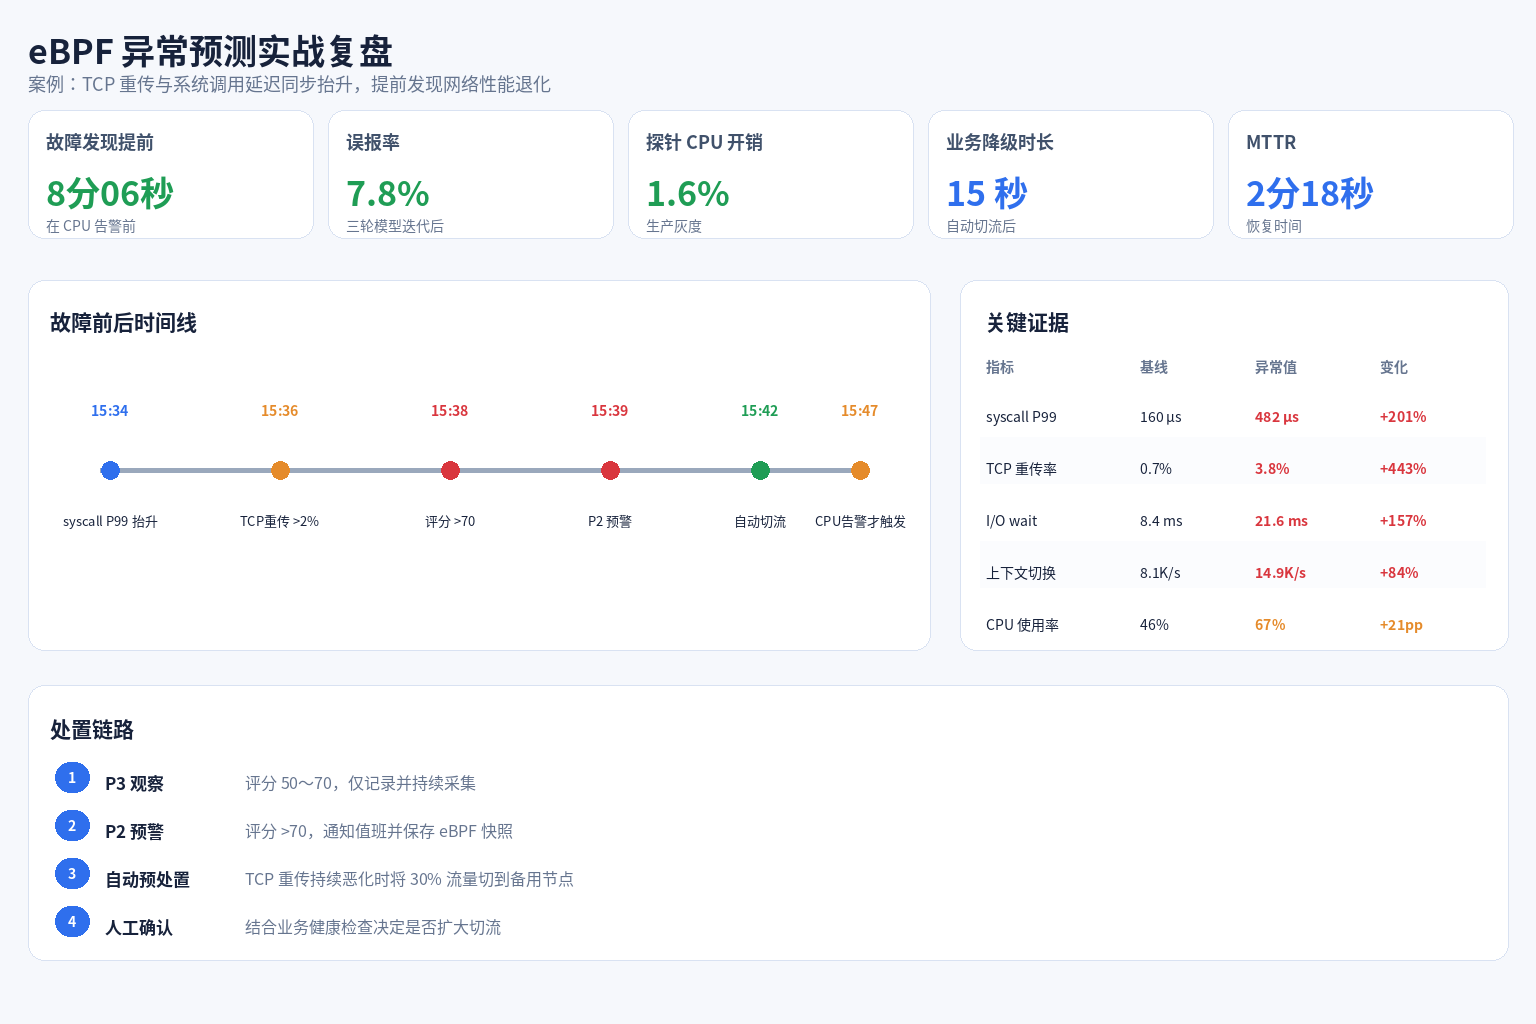This screenshot has width=1536, height=1024.
Task: Click the CPU告警才触发 timeline label
Action: pos(860,522)
